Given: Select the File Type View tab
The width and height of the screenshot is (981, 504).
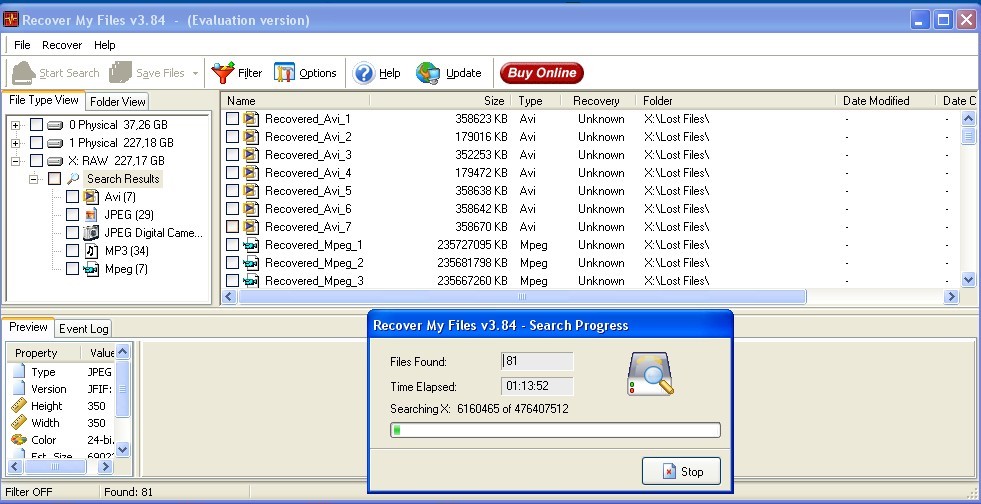Looking at the screenshot, I should pos(43,100).
